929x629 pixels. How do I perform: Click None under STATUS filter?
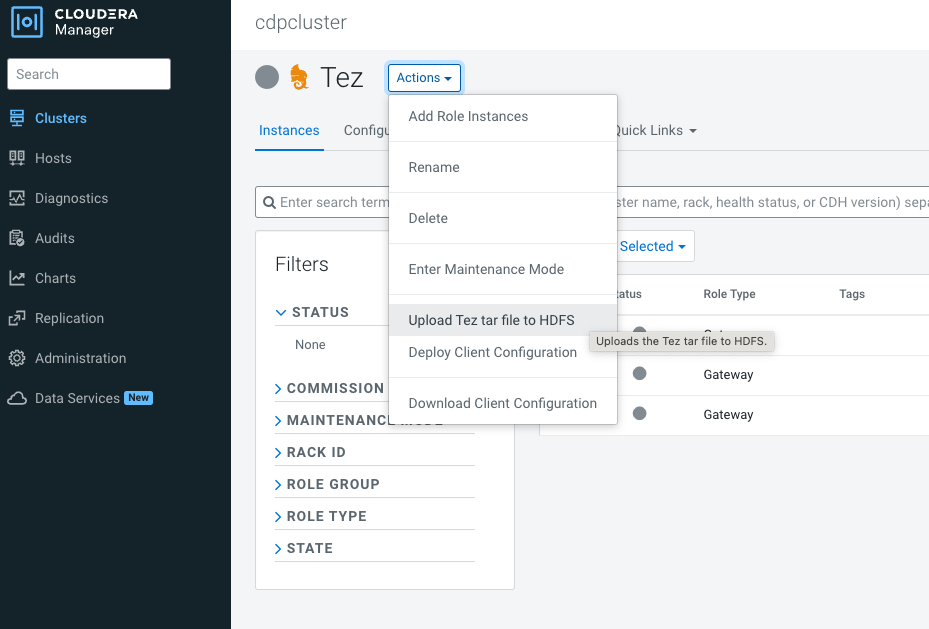[x=310, y=345]
